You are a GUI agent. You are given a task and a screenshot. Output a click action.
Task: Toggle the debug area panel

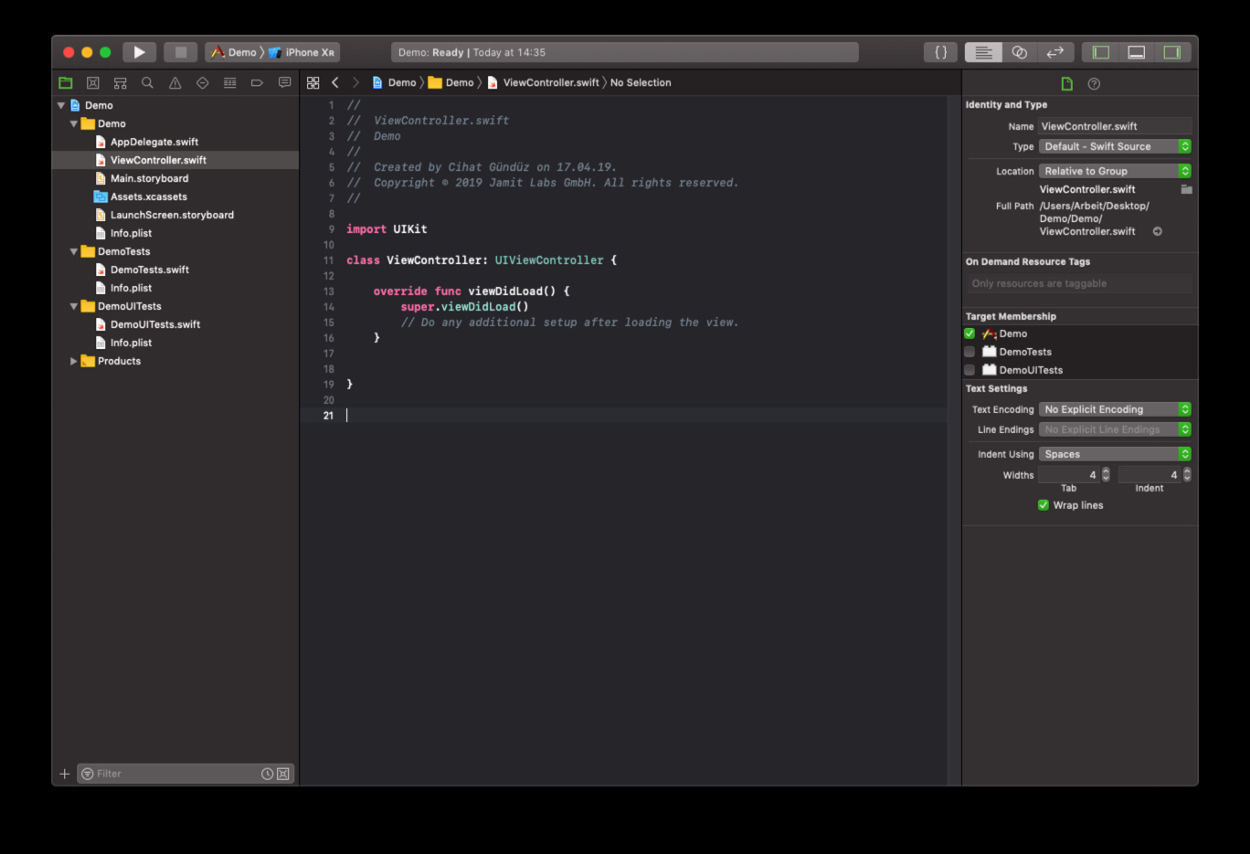[1135, 51]
